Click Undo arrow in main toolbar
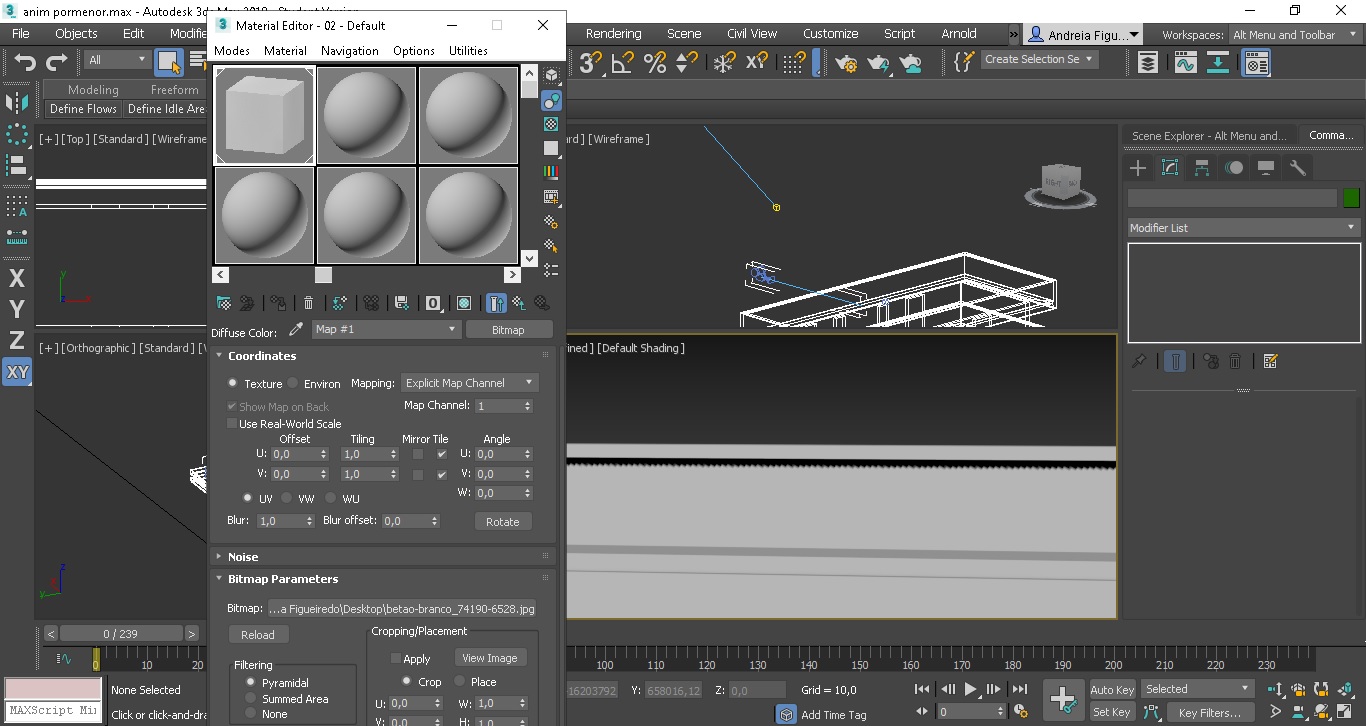This screenshot has width=1366, height=726. [25, 63]
